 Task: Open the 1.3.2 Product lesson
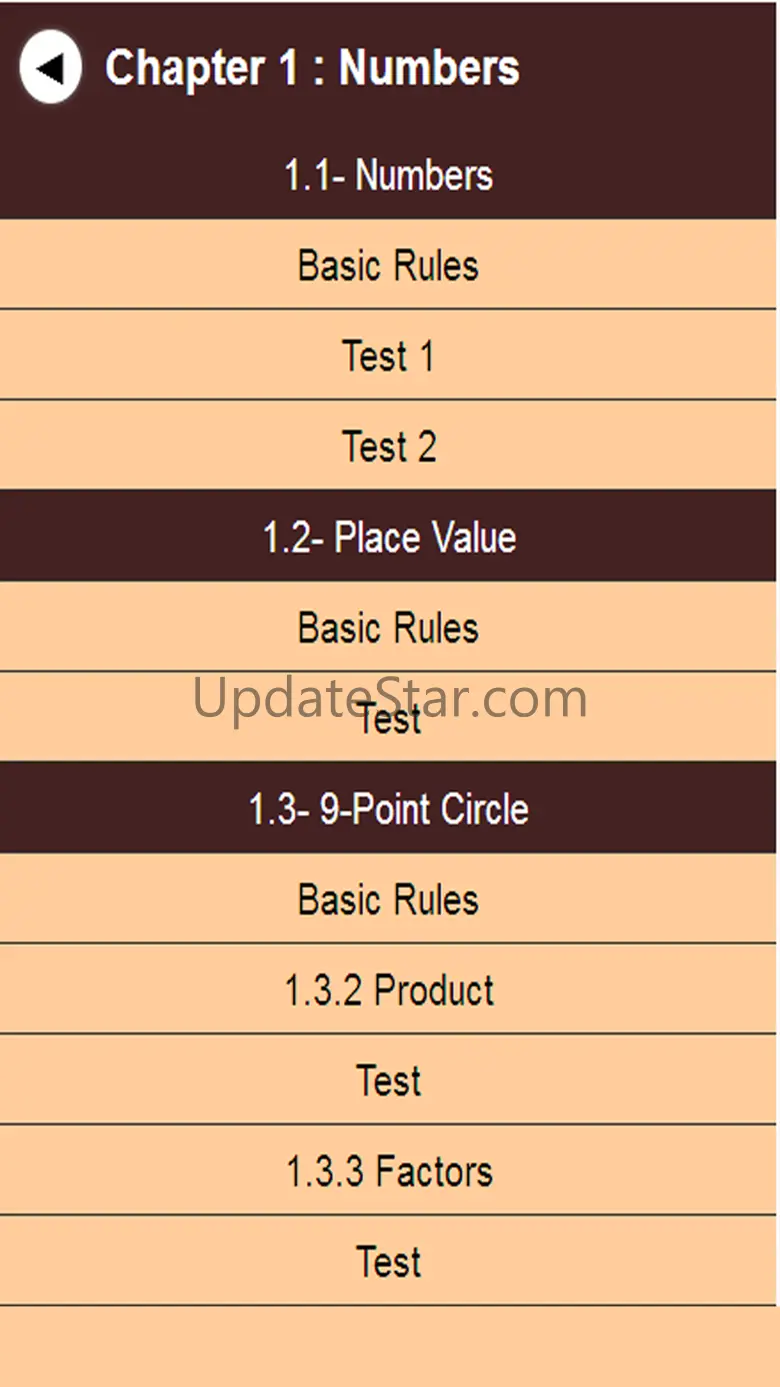[388, 990]
